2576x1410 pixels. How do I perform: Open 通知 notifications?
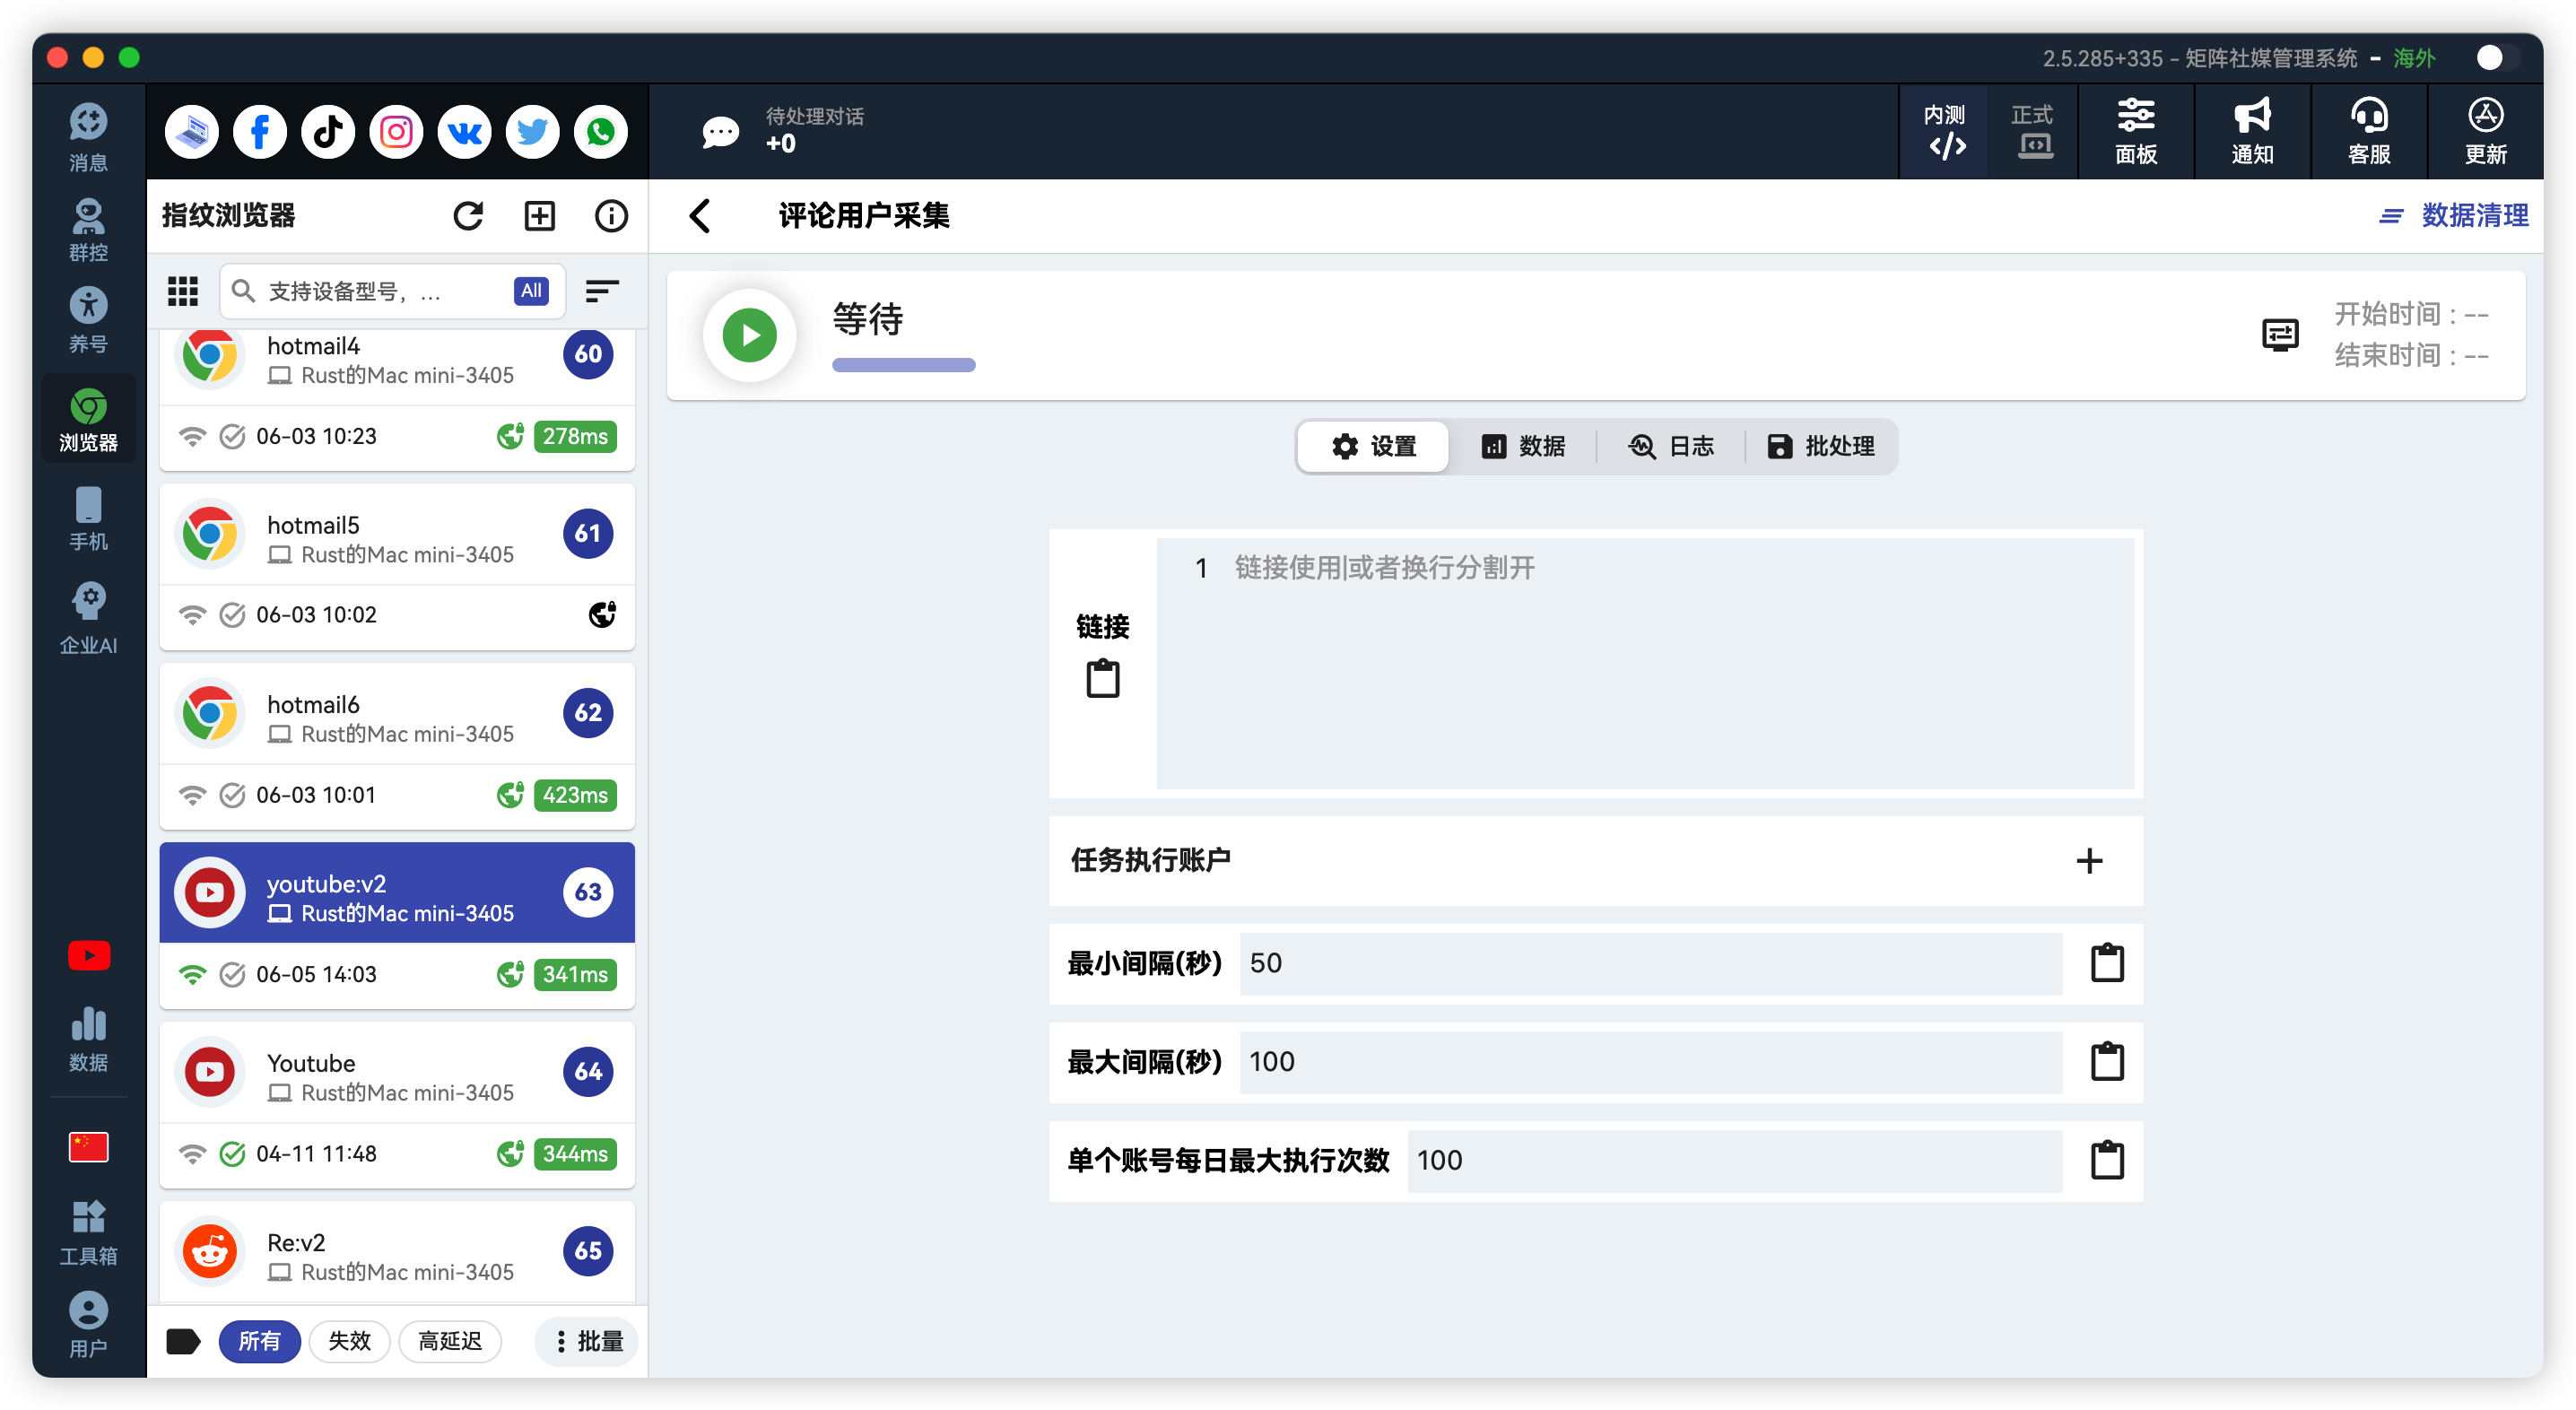(2252, 131)
